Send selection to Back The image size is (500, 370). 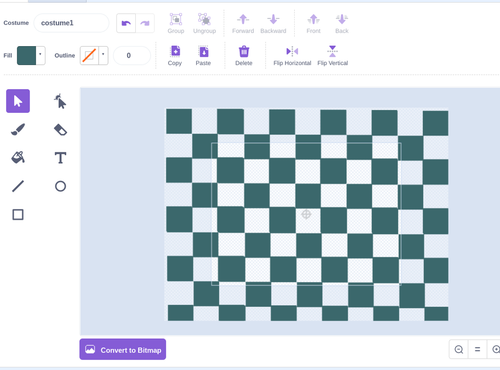click(x=342, y=23)
